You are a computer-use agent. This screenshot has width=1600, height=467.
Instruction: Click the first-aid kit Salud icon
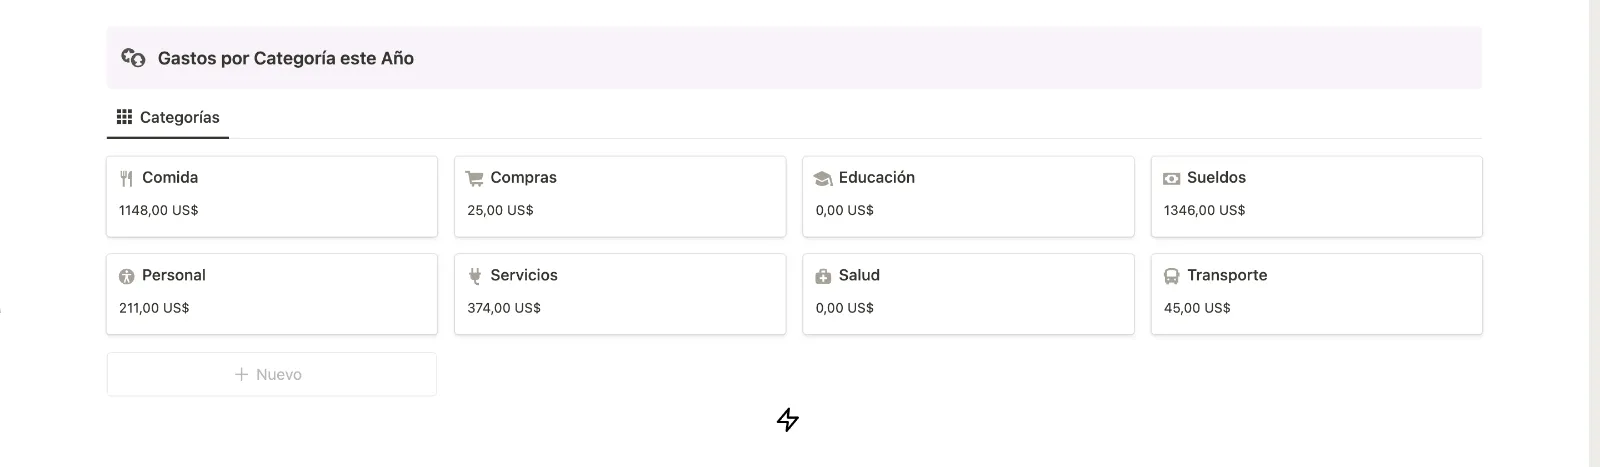point(823,276)
